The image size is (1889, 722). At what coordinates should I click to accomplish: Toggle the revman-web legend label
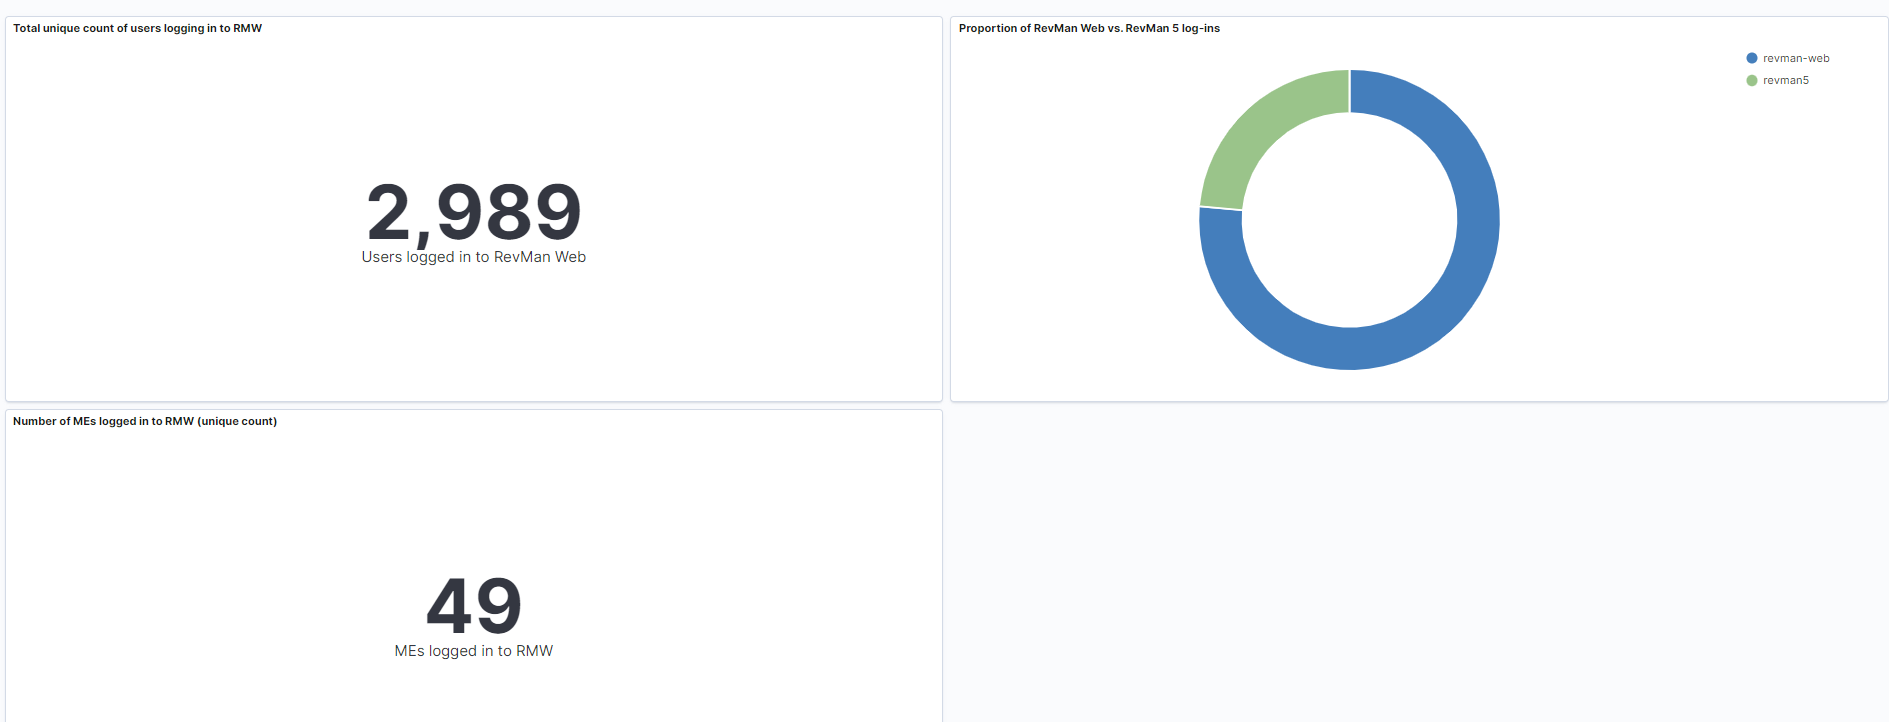tap(1795, 58)
